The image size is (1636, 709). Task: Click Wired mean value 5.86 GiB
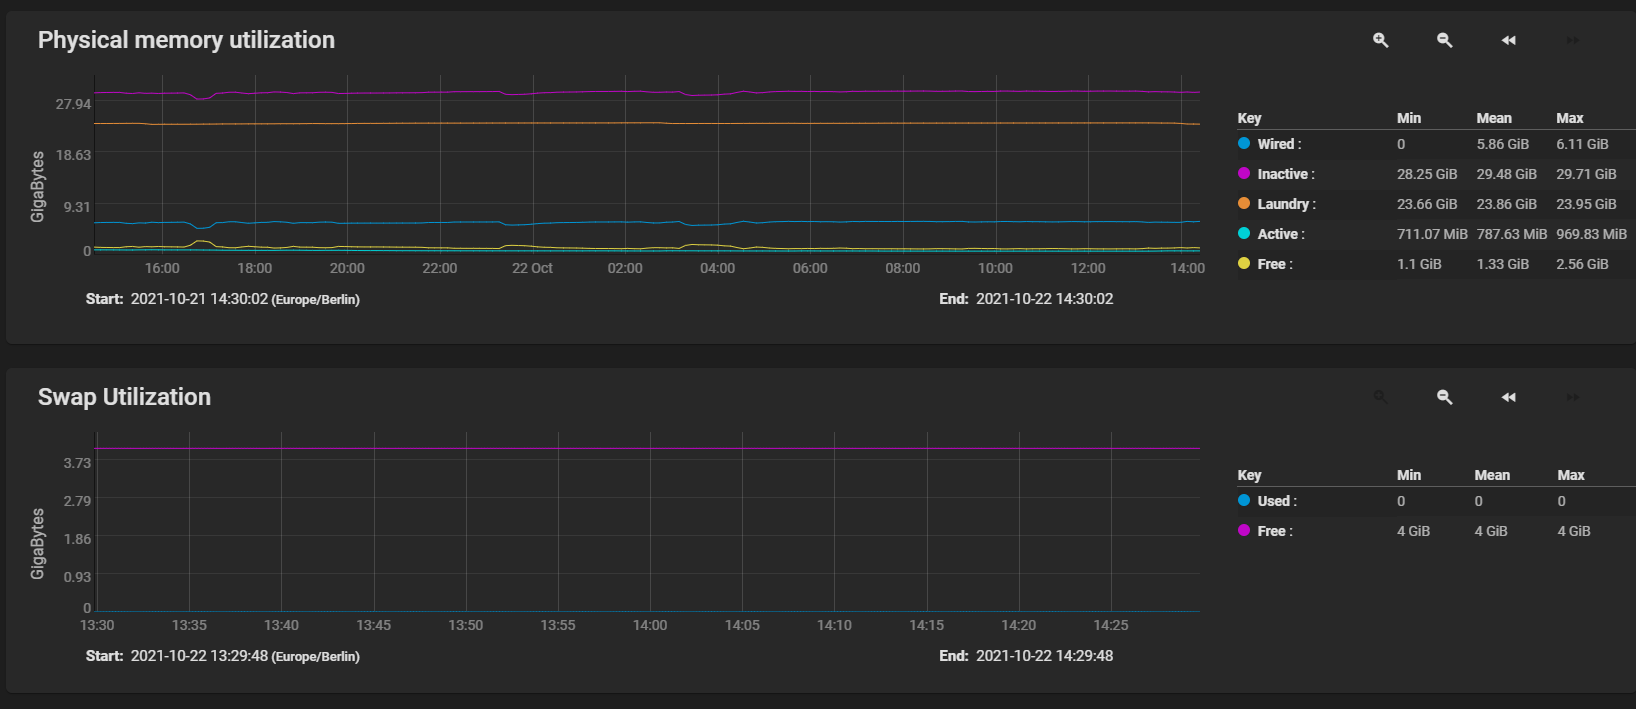click(1503, 144)
